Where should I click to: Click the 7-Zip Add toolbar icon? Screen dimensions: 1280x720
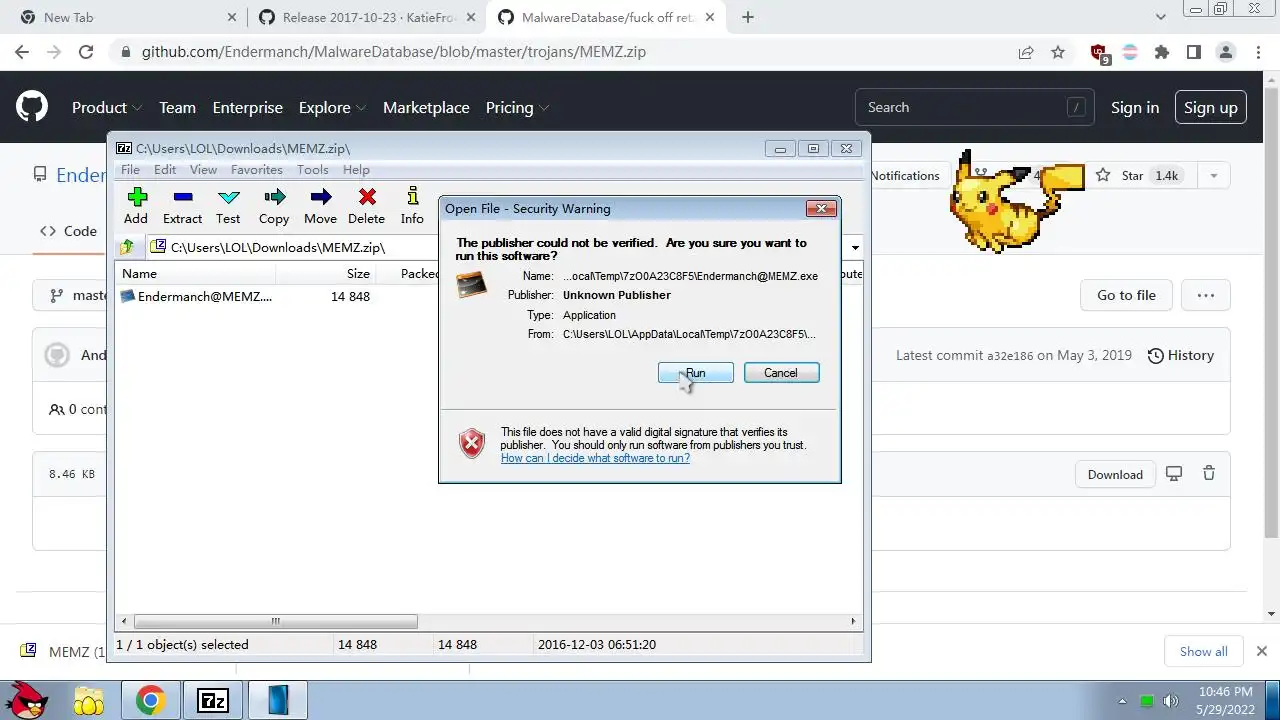136,205
